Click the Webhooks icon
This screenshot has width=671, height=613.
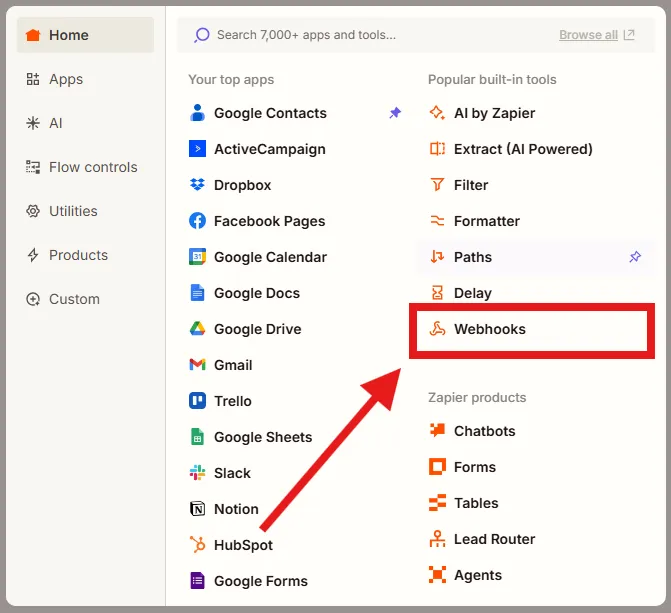point(437,329)
